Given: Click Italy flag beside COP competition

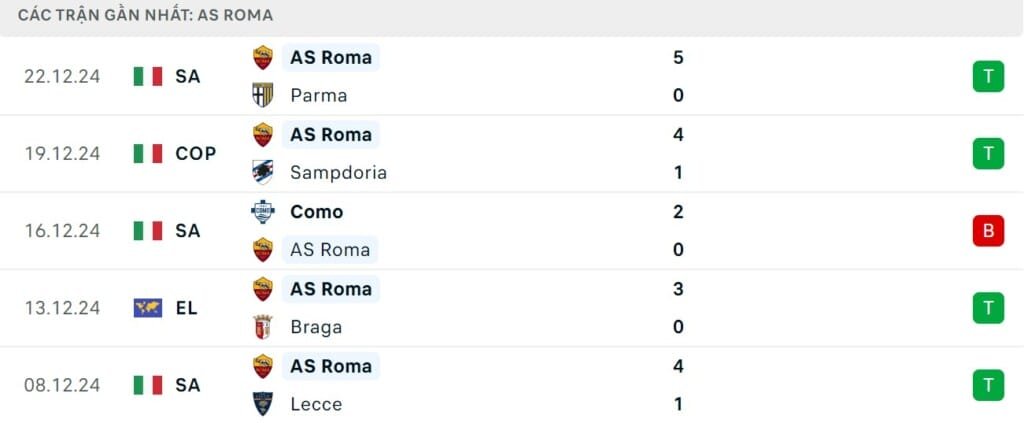Looking at the screenshot, I should tap(148, 153).
